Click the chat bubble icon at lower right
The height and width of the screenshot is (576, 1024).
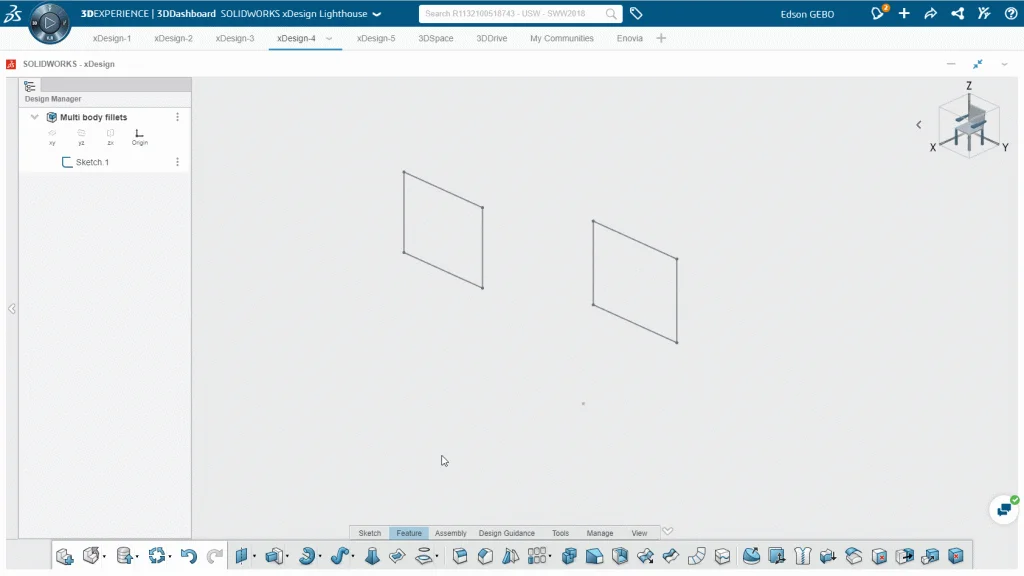(x=1003, y=509)
